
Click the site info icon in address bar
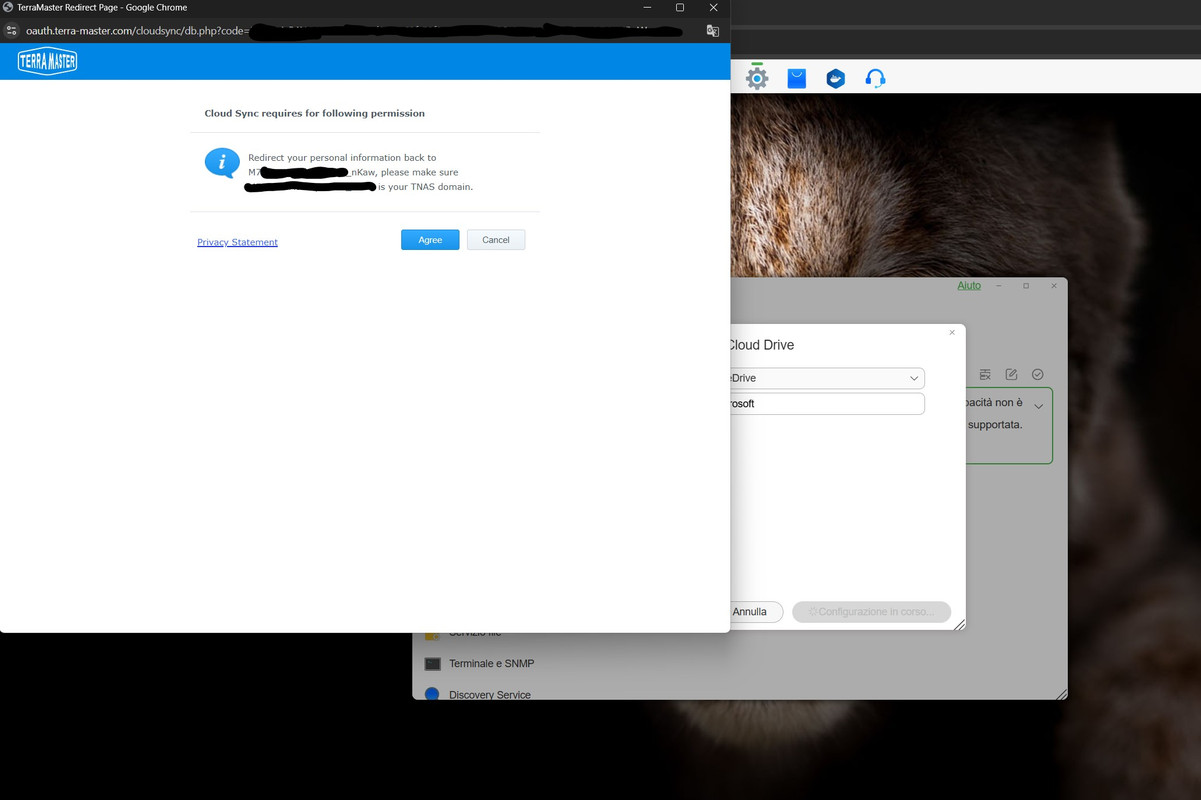tap(11, 31)
